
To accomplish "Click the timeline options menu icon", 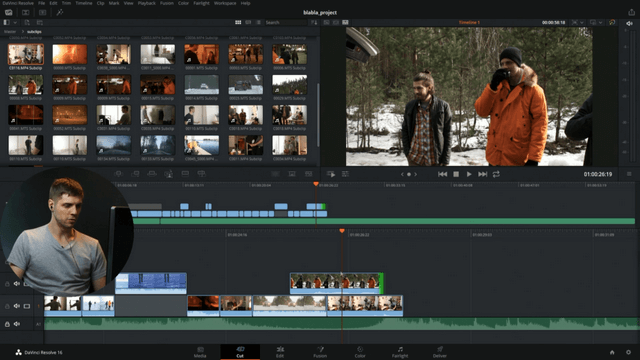I will (629, 174).
